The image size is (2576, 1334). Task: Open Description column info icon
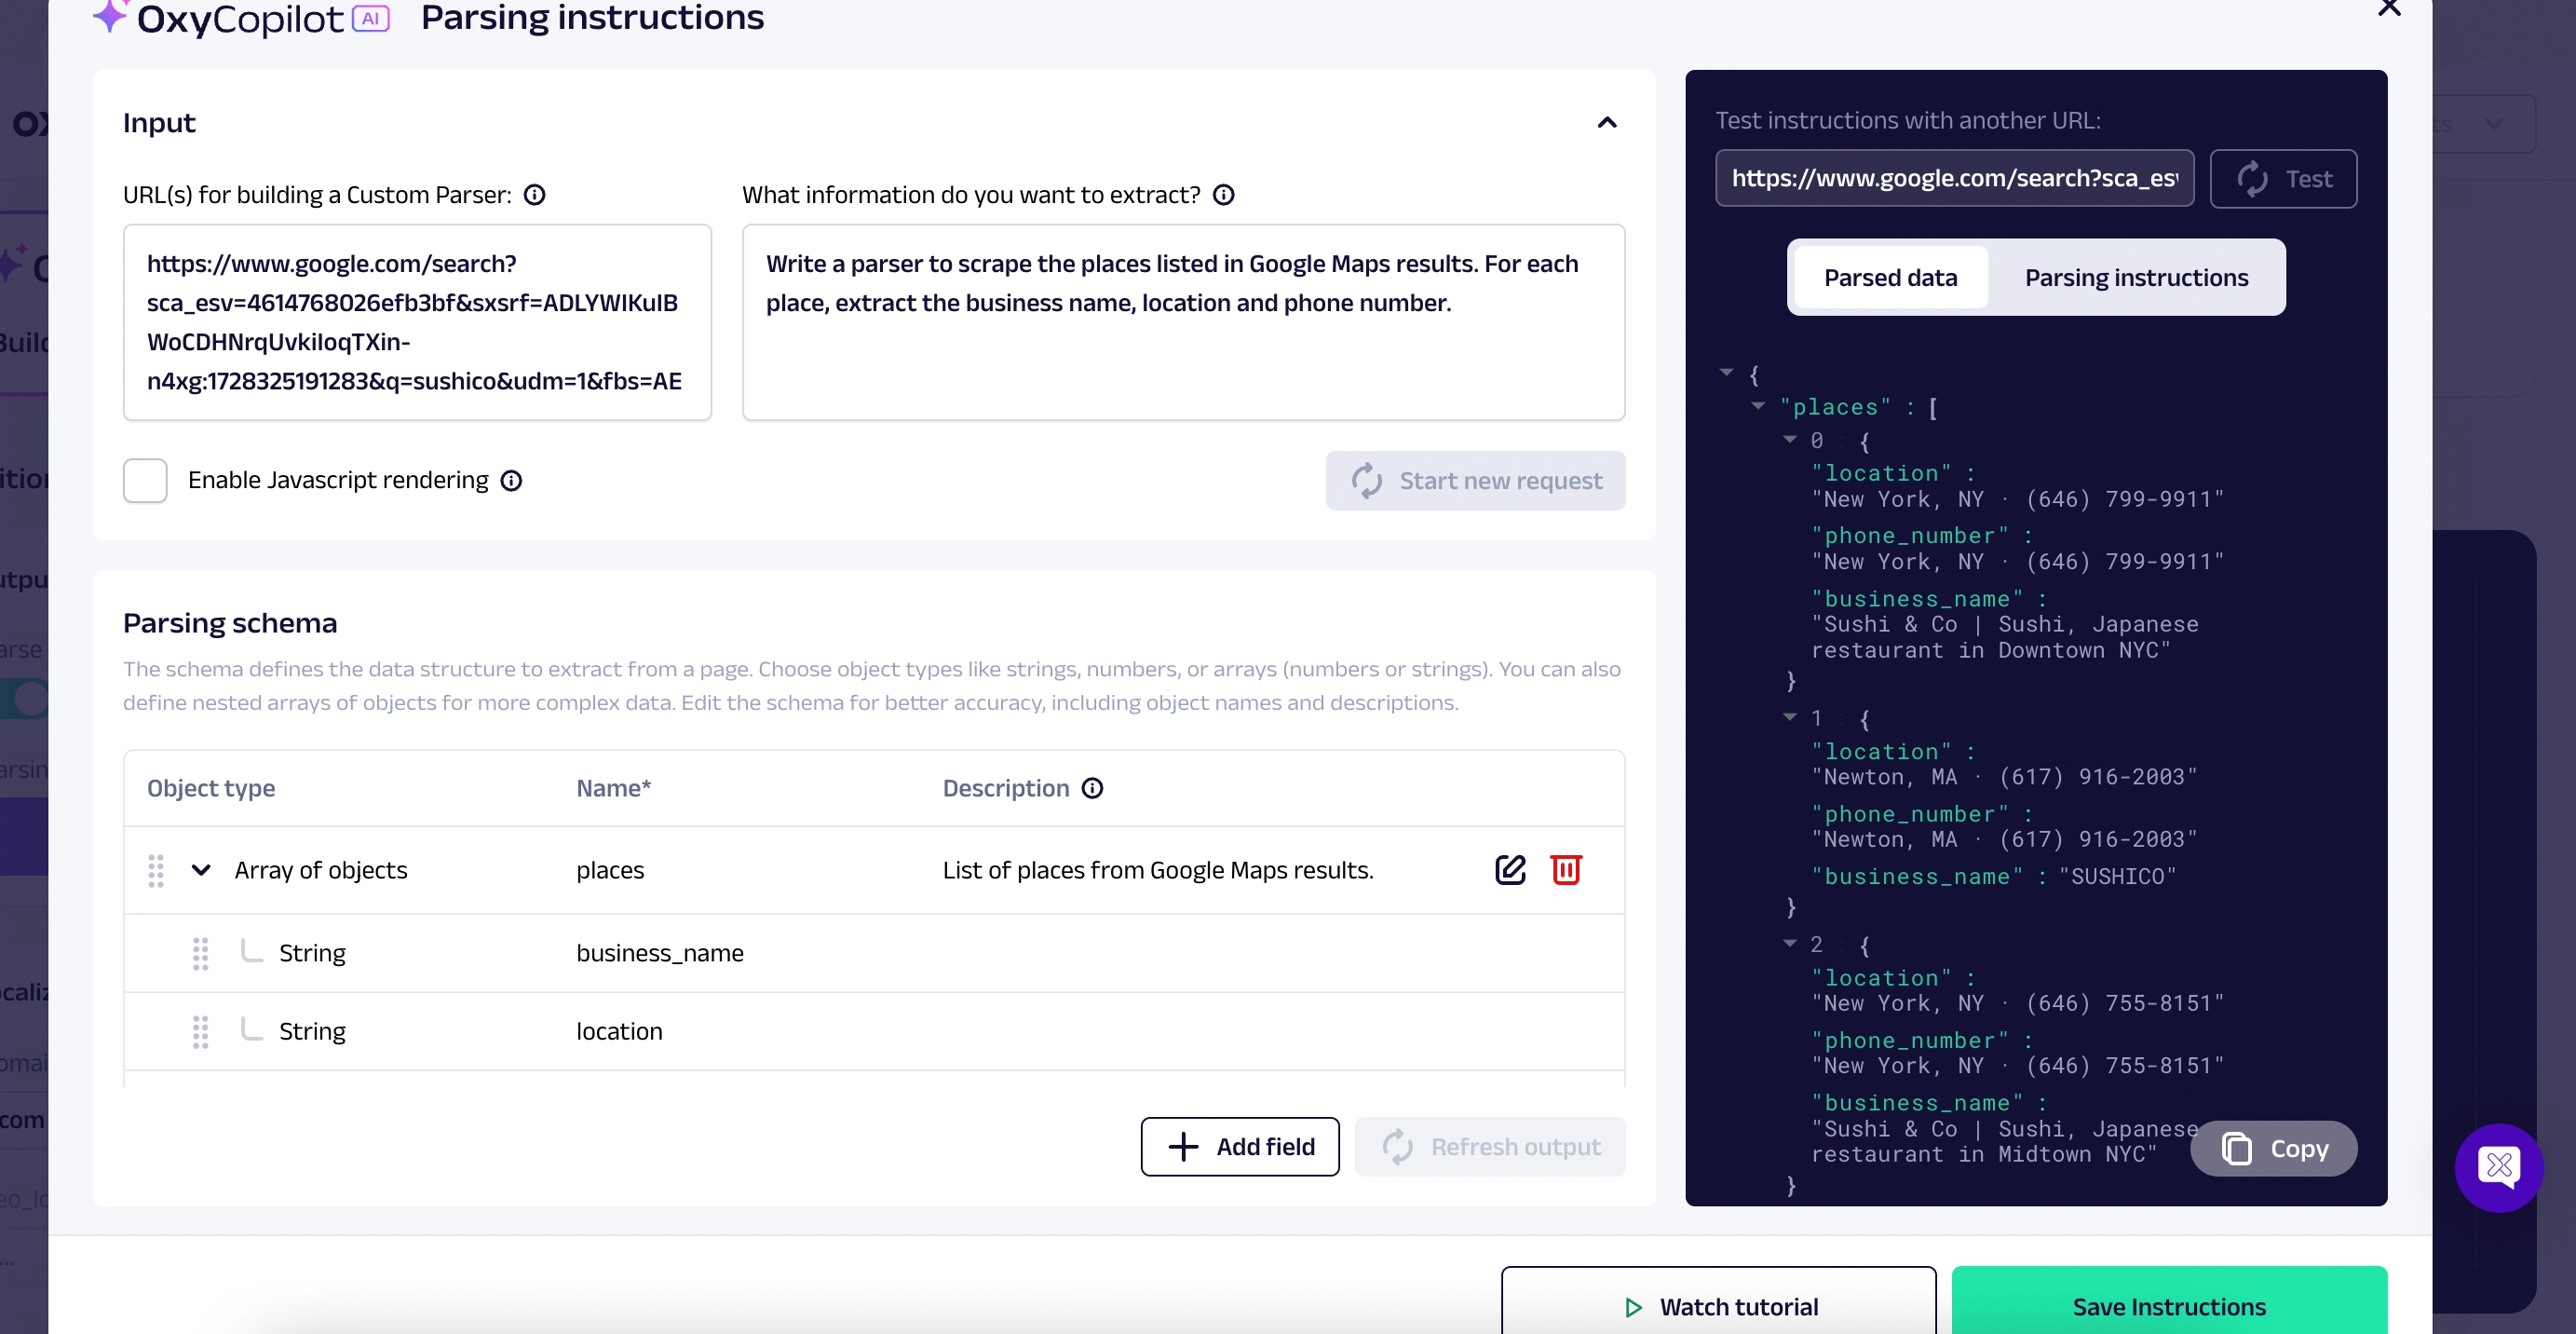(x=1093, y=788)
